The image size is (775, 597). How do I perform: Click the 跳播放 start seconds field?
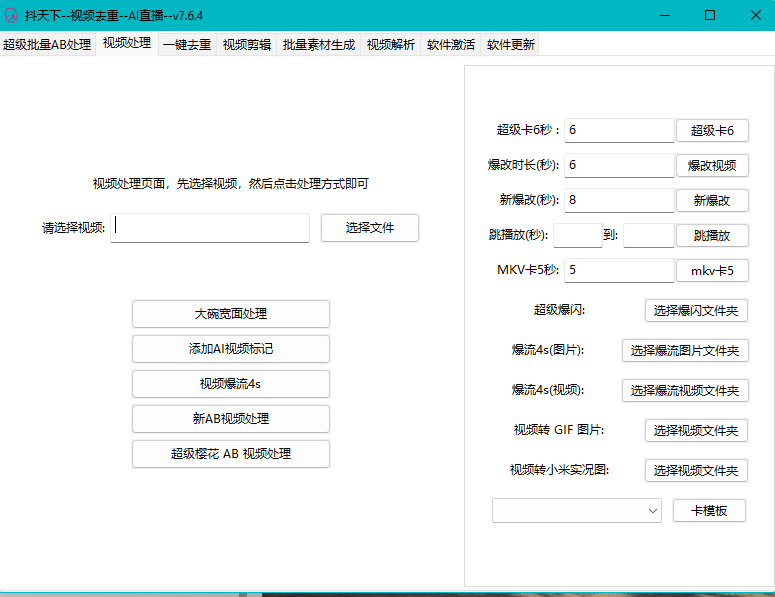tap(577, 236)
